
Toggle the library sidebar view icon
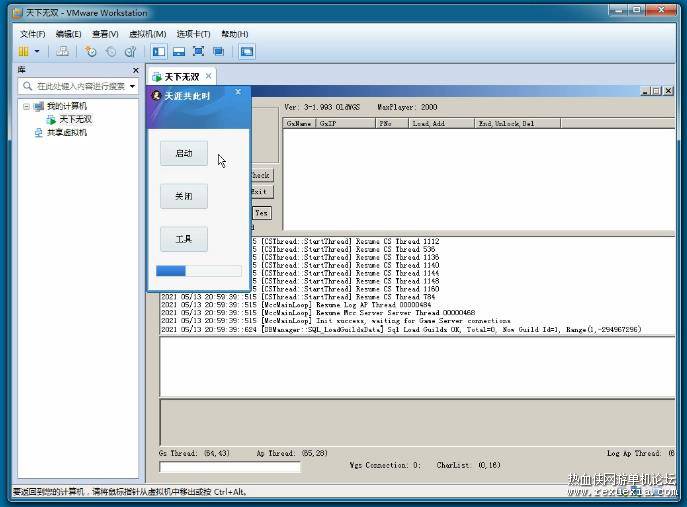click(159, 52)
